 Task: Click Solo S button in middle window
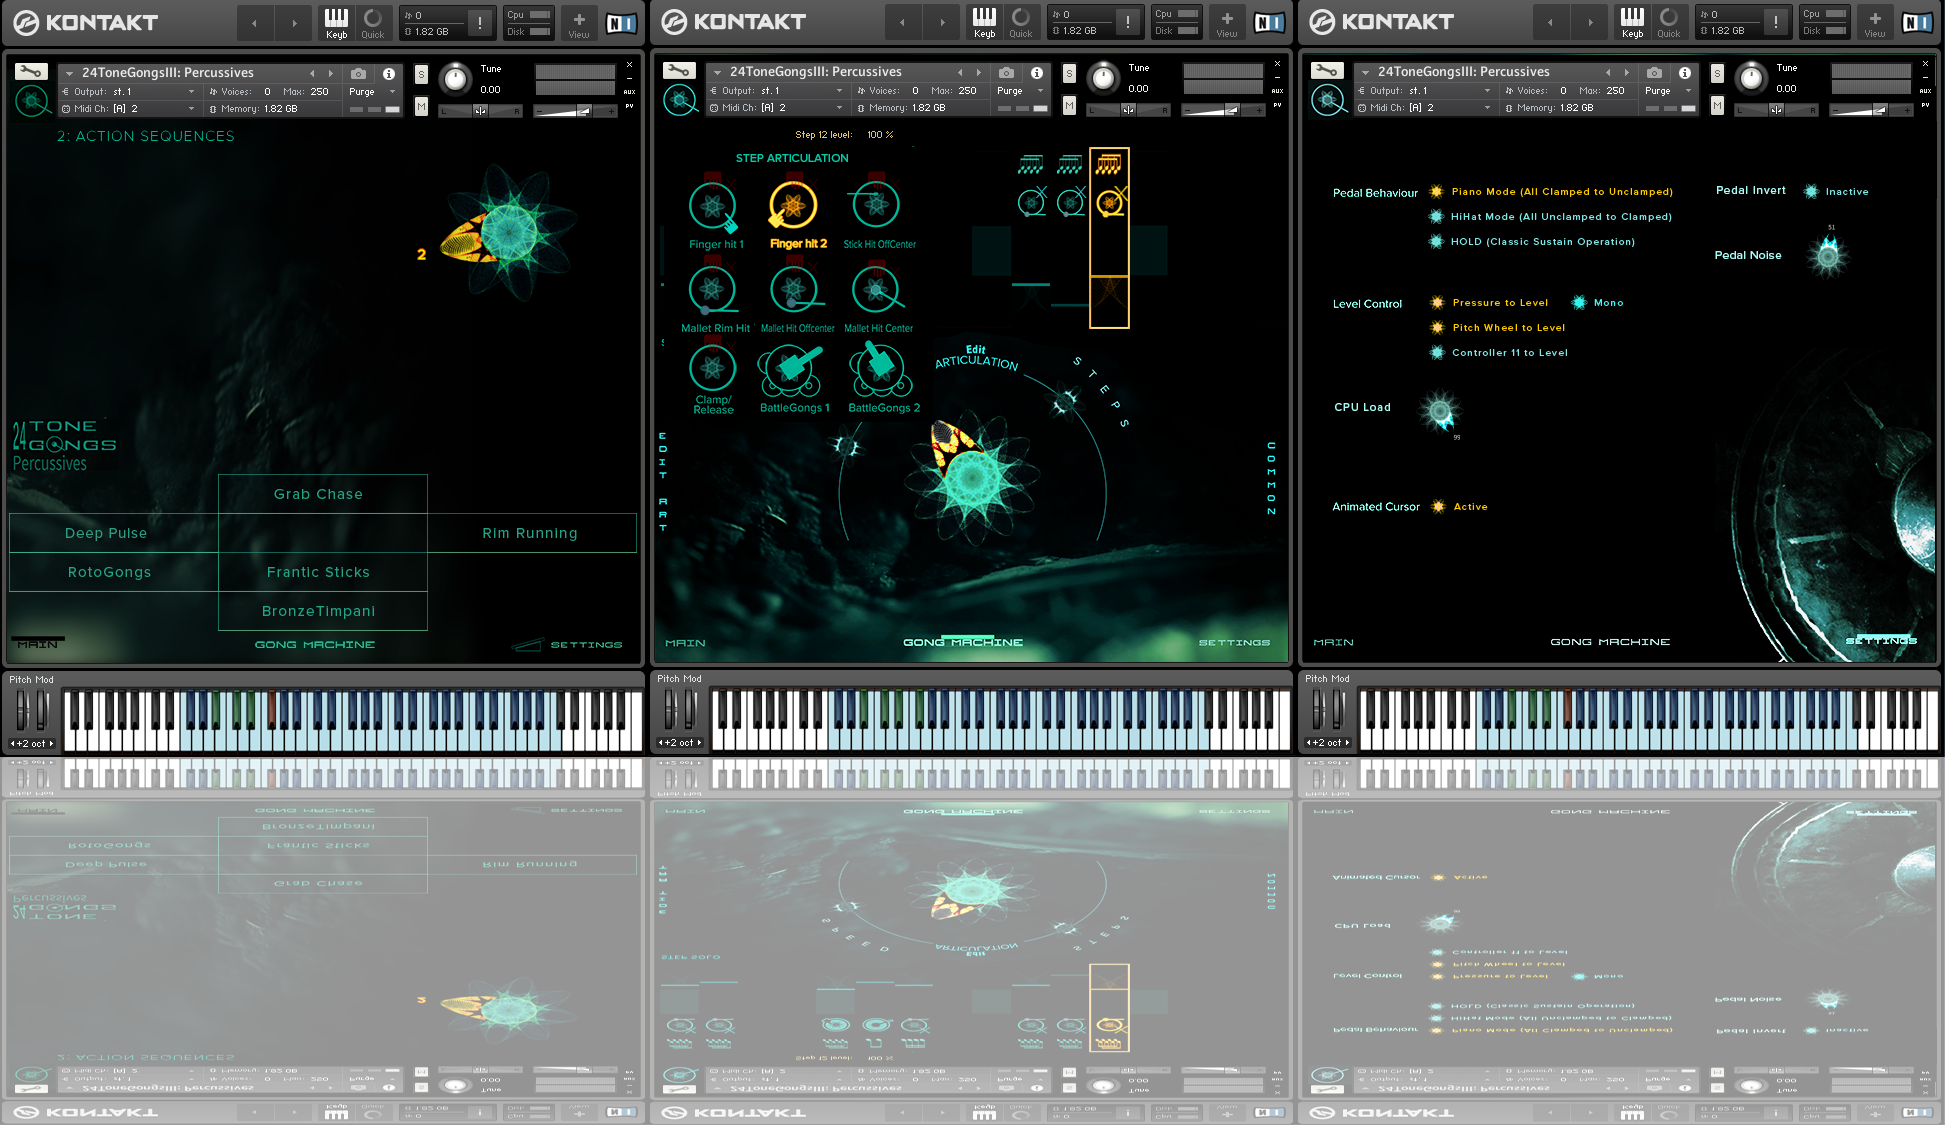(x=1069, y=74)
